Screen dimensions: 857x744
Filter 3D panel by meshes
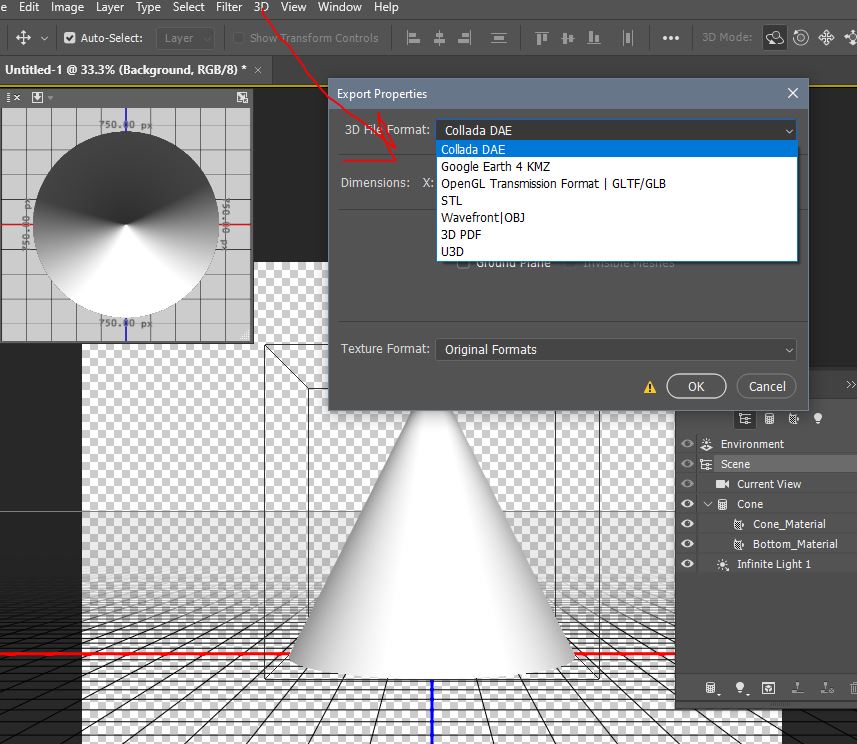click(x=769, y=419)
